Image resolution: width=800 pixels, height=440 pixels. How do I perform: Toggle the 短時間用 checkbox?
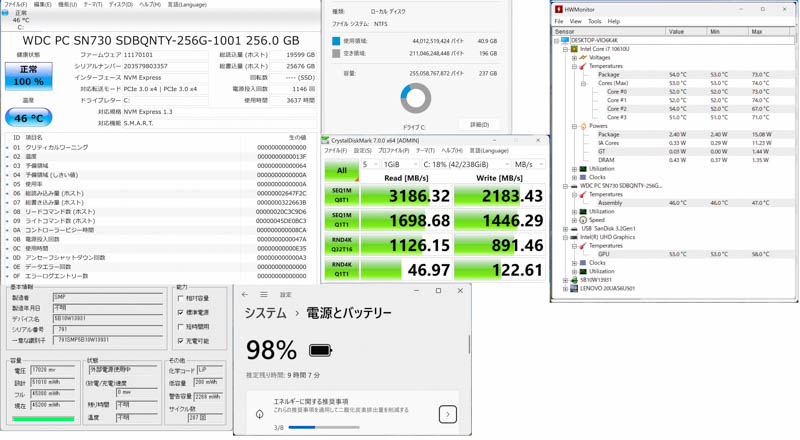181,327
